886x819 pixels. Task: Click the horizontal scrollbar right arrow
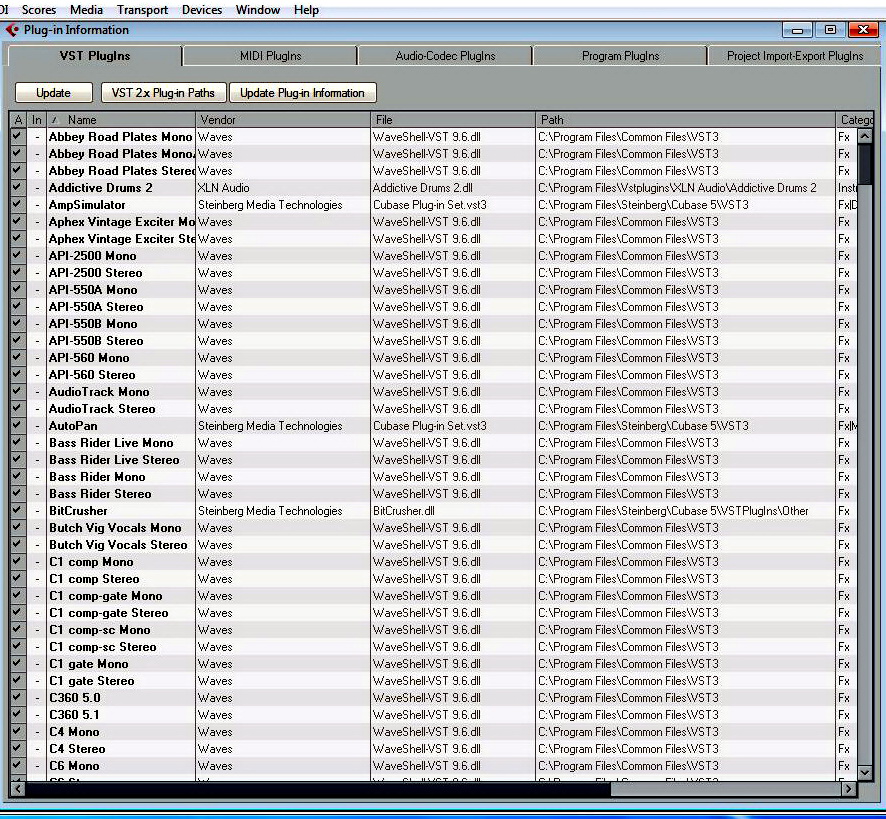click(x=848, y=788)
